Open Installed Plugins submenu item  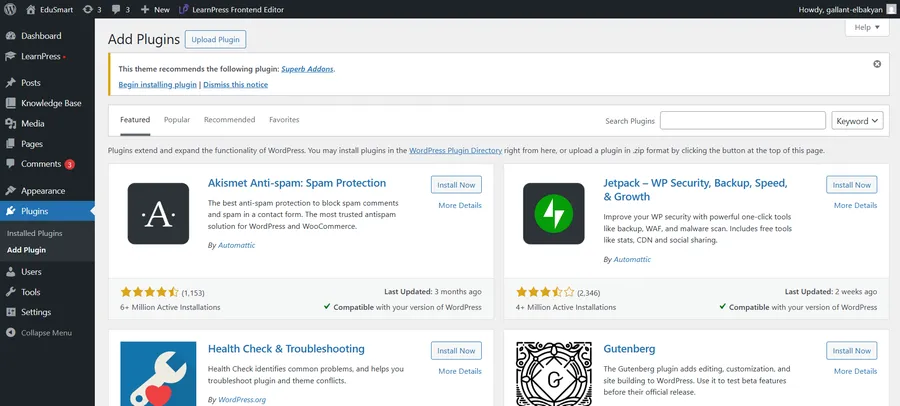click(x=34, y=234)
